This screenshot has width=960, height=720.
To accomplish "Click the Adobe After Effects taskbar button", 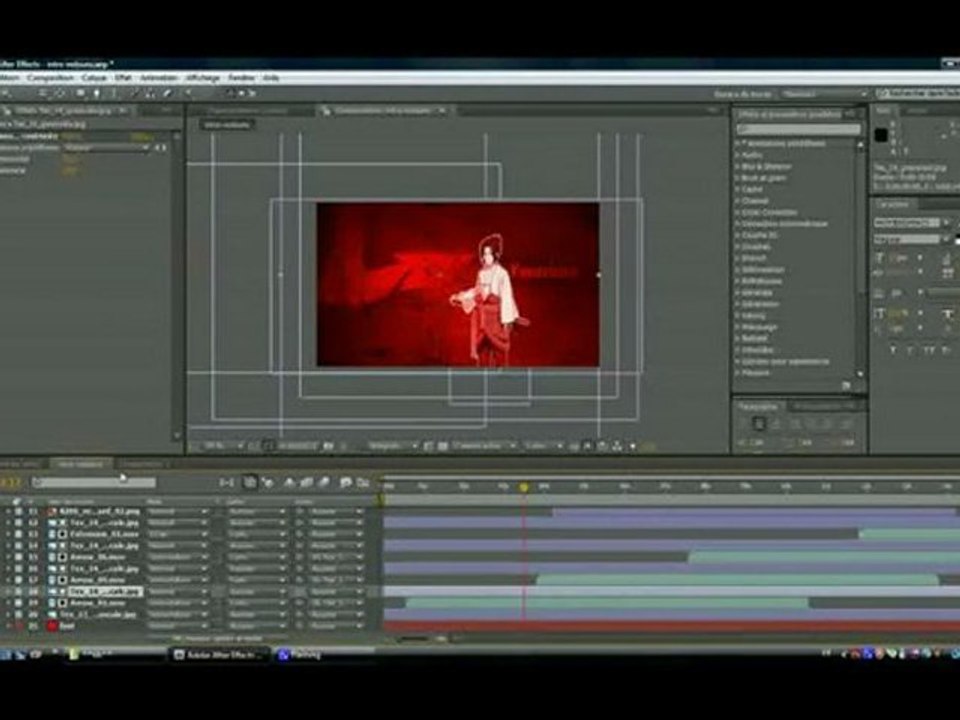I will pos(218,654).
